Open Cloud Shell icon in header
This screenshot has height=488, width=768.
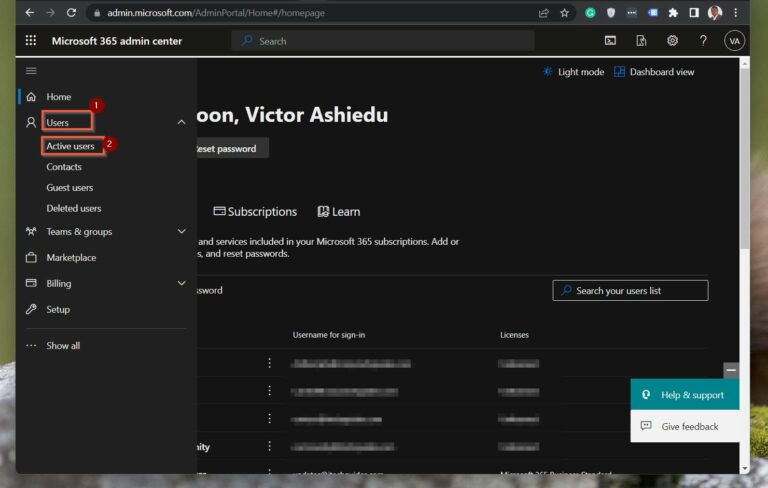(610, 41)
